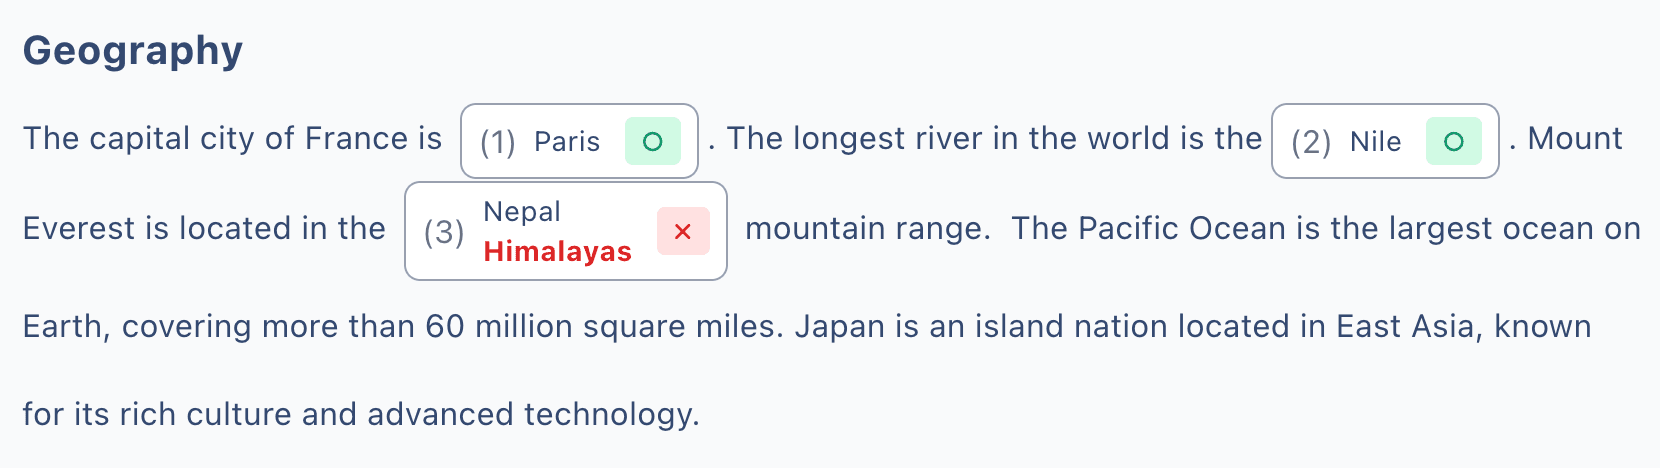
Task: Click the wrong answer text "Nepal"
Action: [x=522, y=212]
